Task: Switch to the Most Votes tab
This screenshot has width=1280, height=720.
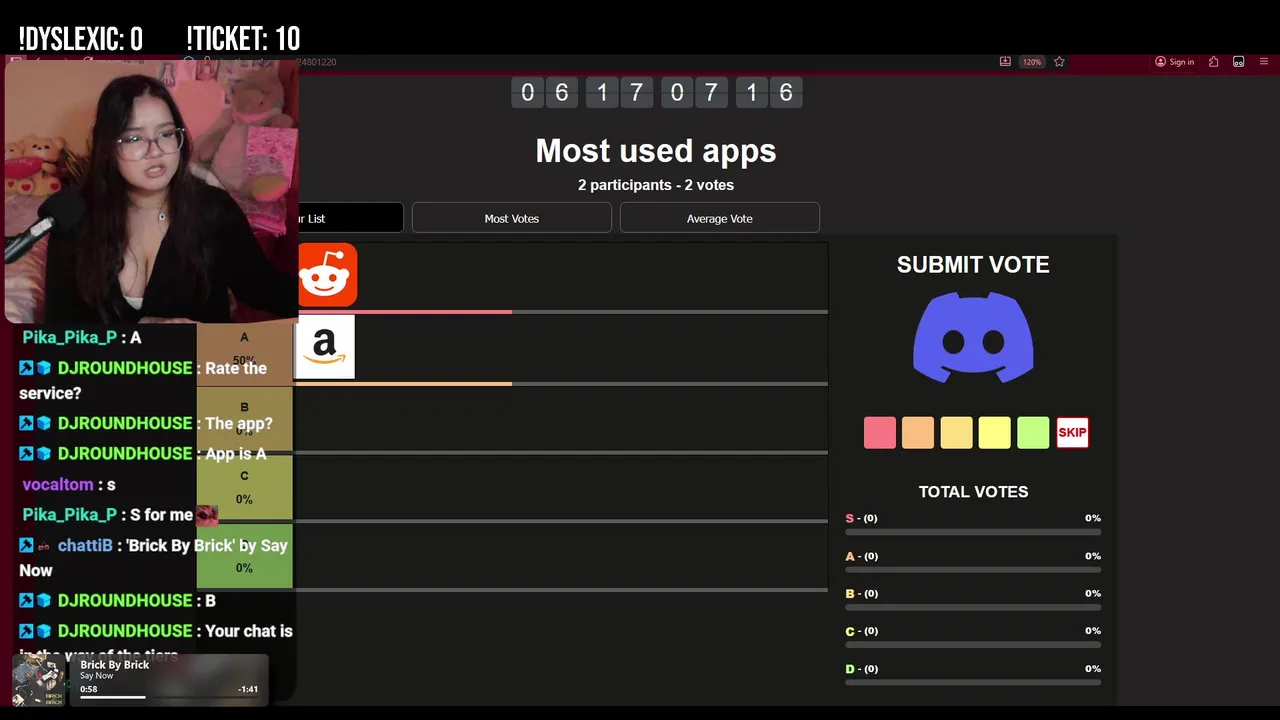Action: pyautogui.click(x=512, y=218)
